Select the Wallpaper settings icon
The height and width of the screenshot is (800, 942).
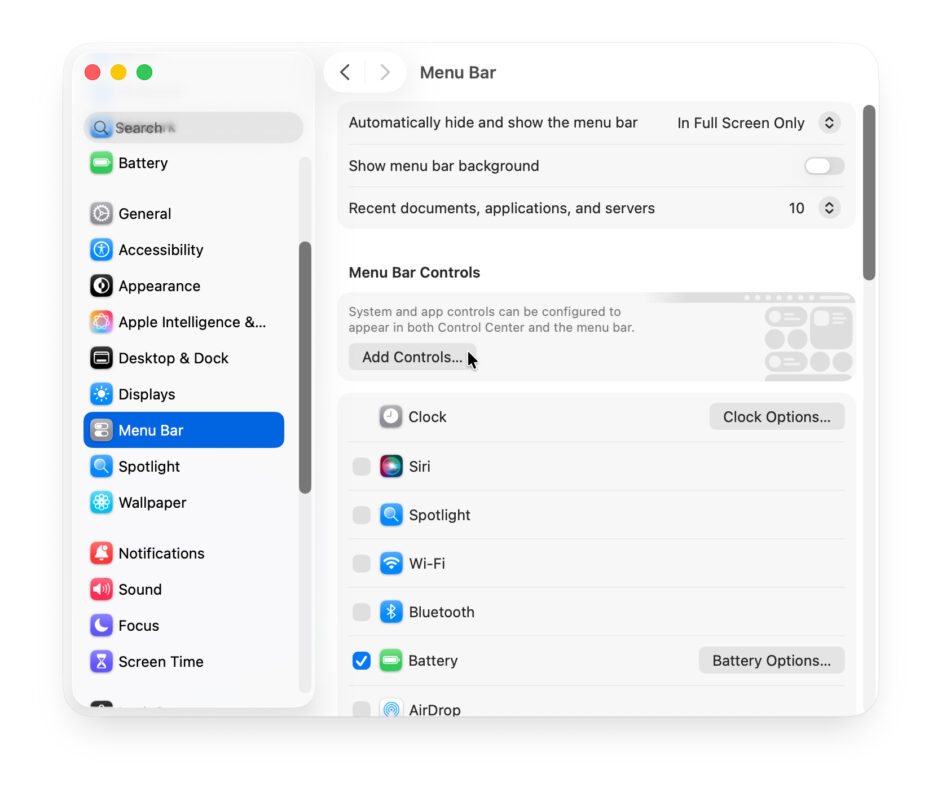pyautogui.click(x=100, y=502)
